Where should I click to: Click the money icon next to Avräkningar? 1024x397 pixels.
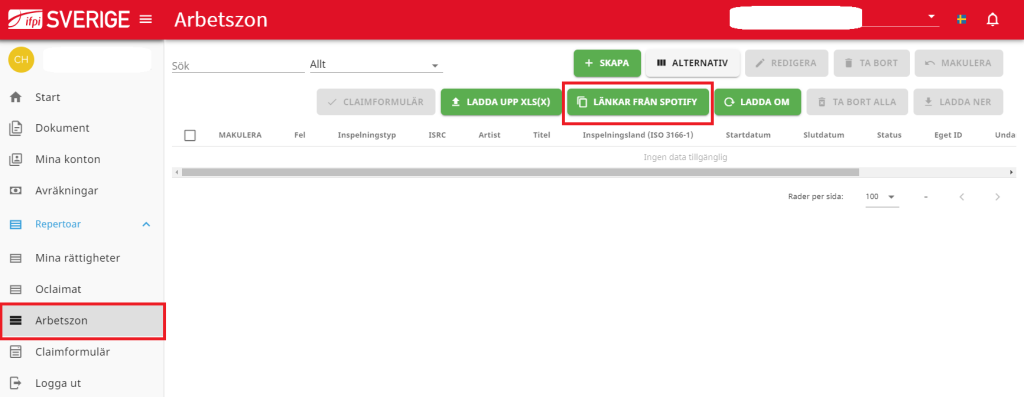coord(16,191)
